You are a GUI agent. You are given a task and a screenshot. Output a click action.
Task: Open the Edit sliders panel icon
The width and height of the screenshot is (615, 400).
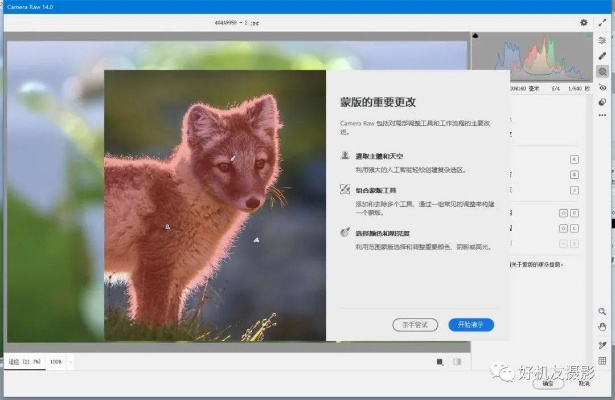coord(602,40)
